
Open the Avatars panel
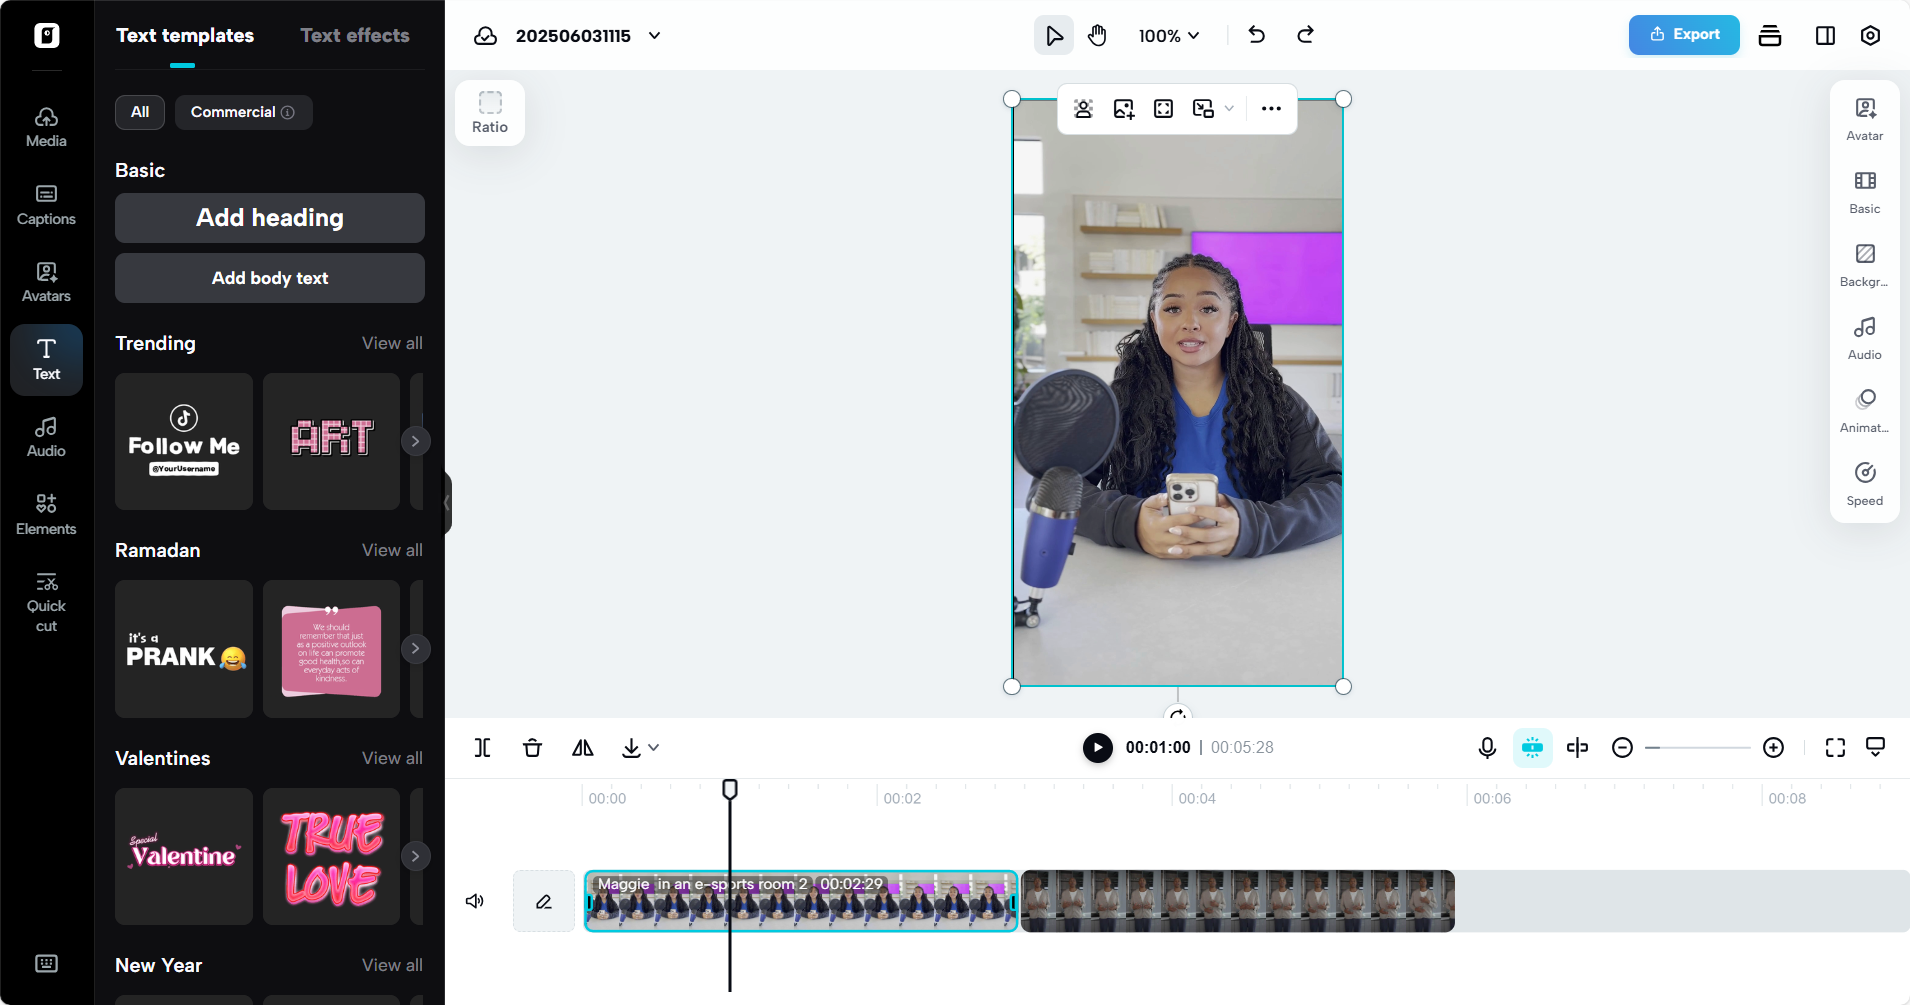tap(46, 283)
